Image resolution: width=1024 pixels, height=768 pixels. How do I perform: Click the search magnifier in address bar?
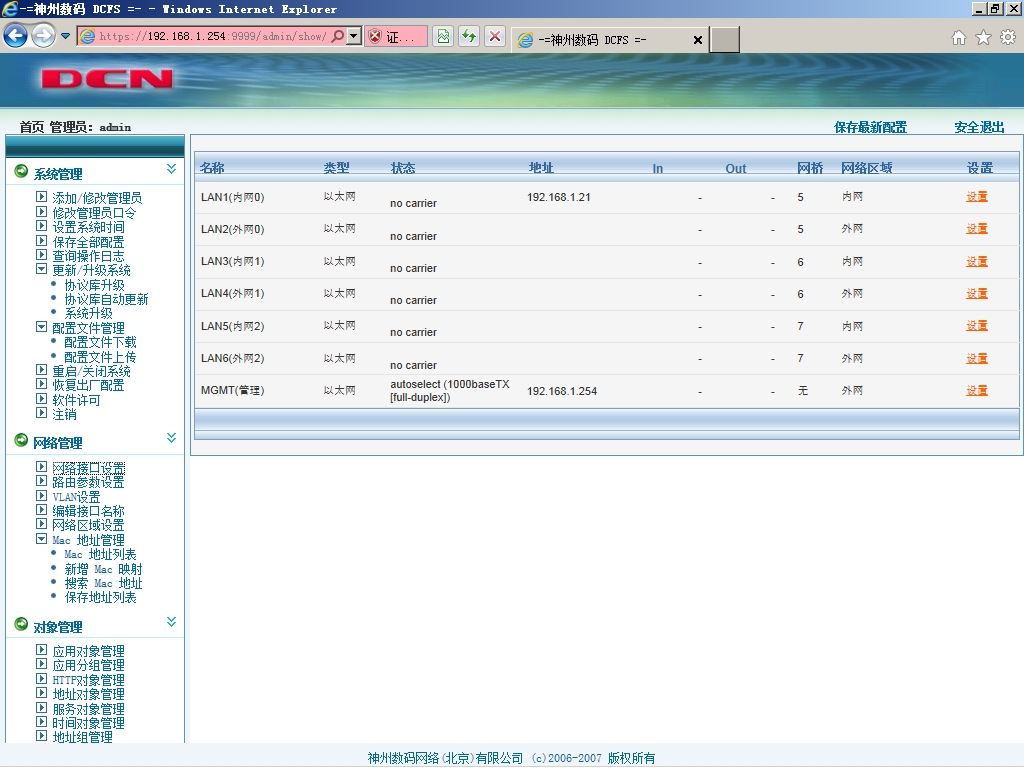coord(338,36)
